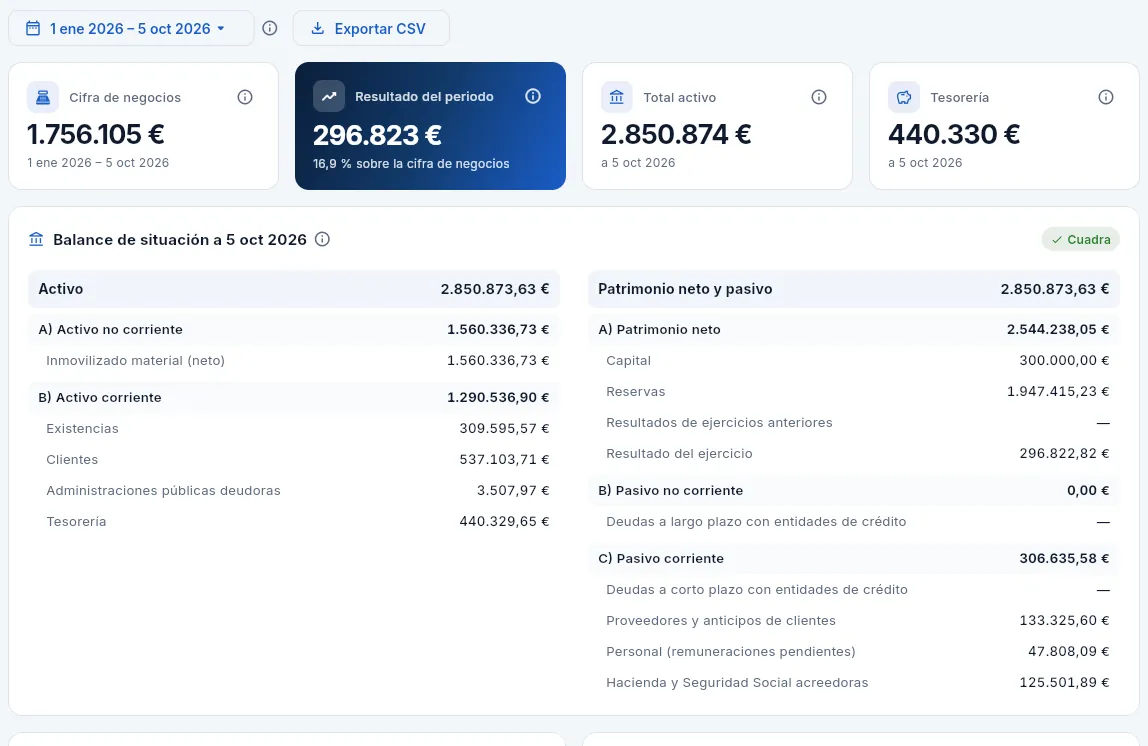Click the Resultado del ejercicio row
The image size is (1148, 746).
tap(854, 454)
